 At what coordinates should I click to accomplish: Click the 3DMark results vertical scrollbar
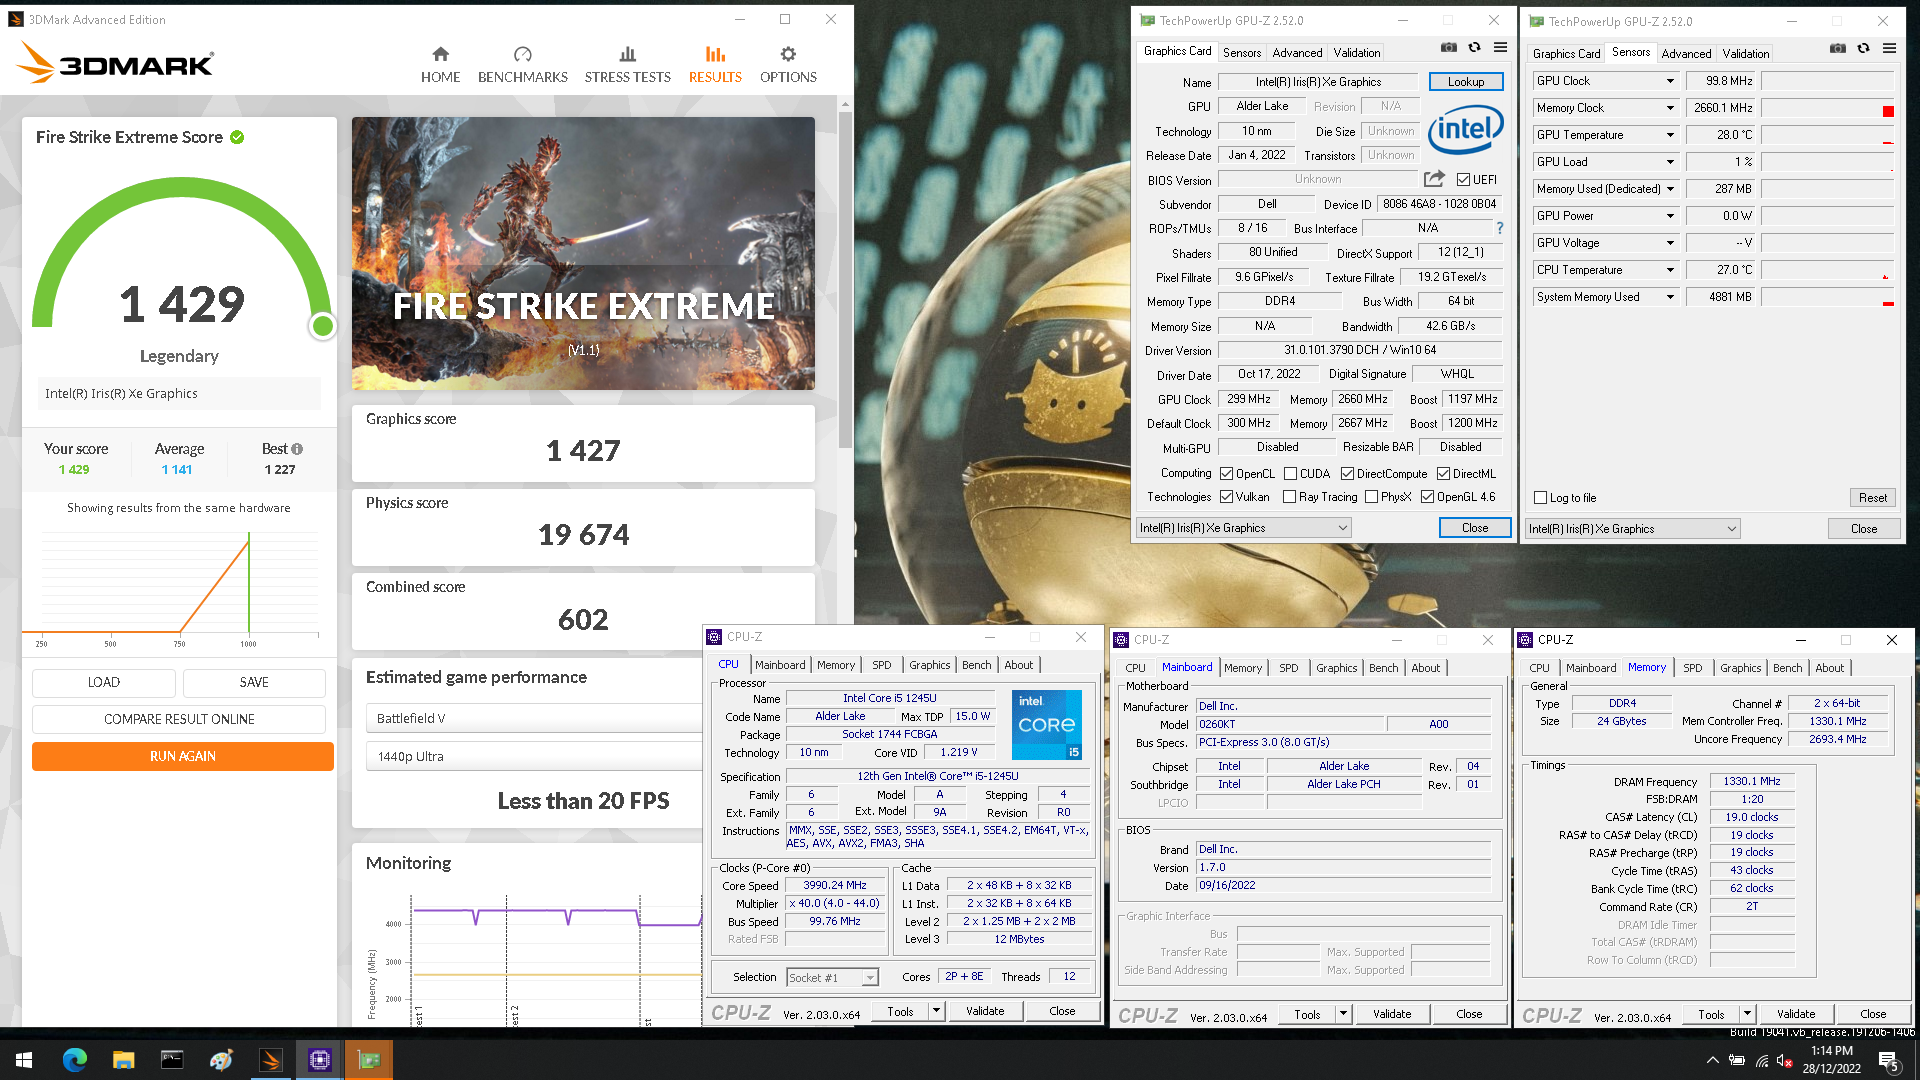point(845,280)
